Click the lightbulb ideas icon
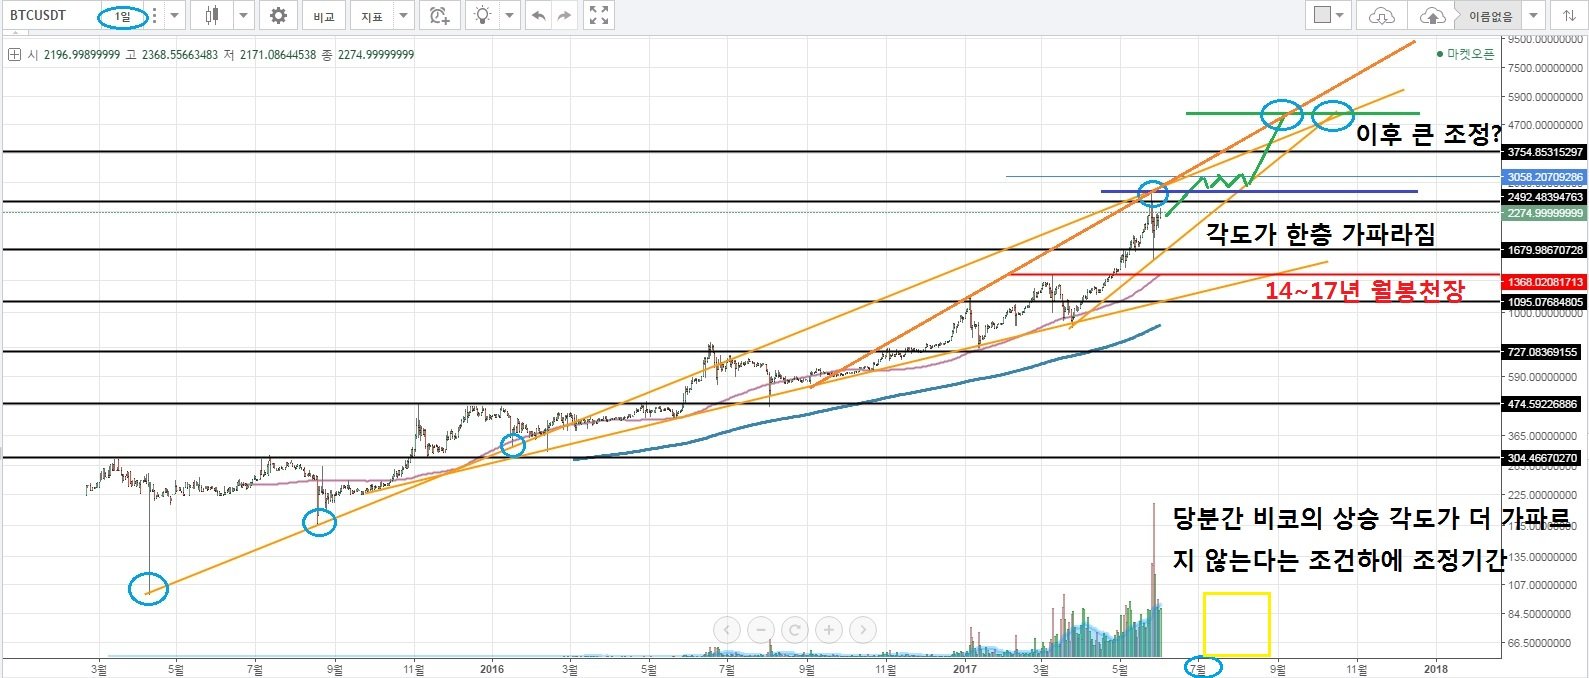Screen dimensions: 1589x678 coord(483,16)
